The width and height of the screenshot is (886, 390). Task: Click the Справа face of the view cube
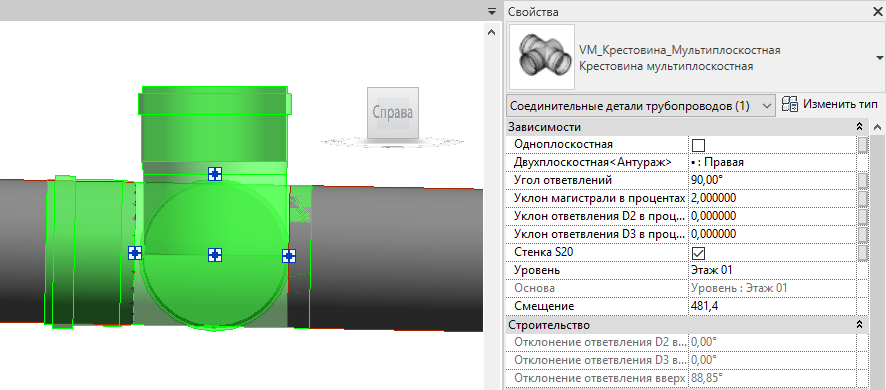coord(393,112)
